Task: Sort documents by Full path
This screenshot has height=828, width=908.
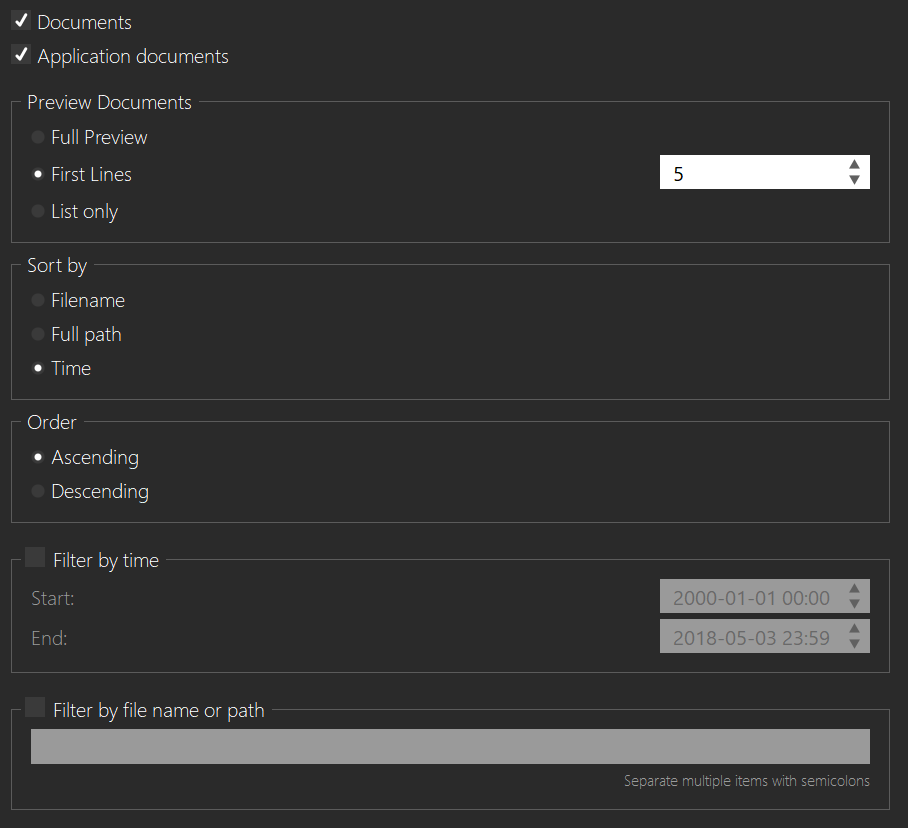Action: [x=38, y=335]
